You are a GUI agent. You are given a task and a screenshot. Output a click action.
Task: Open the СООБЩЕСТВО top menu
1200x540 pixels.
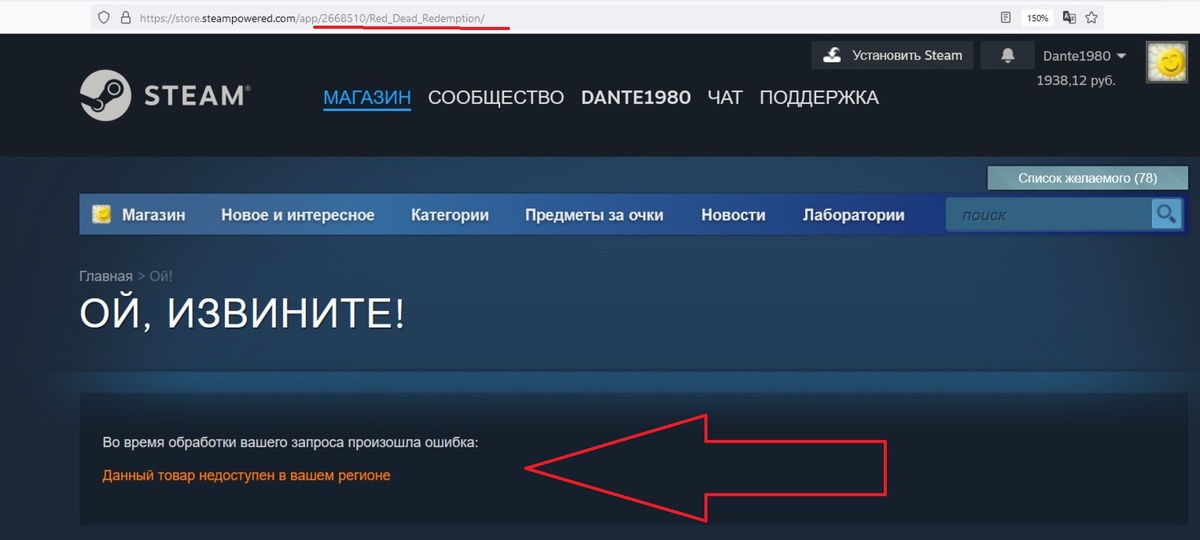tap(496, 98)
